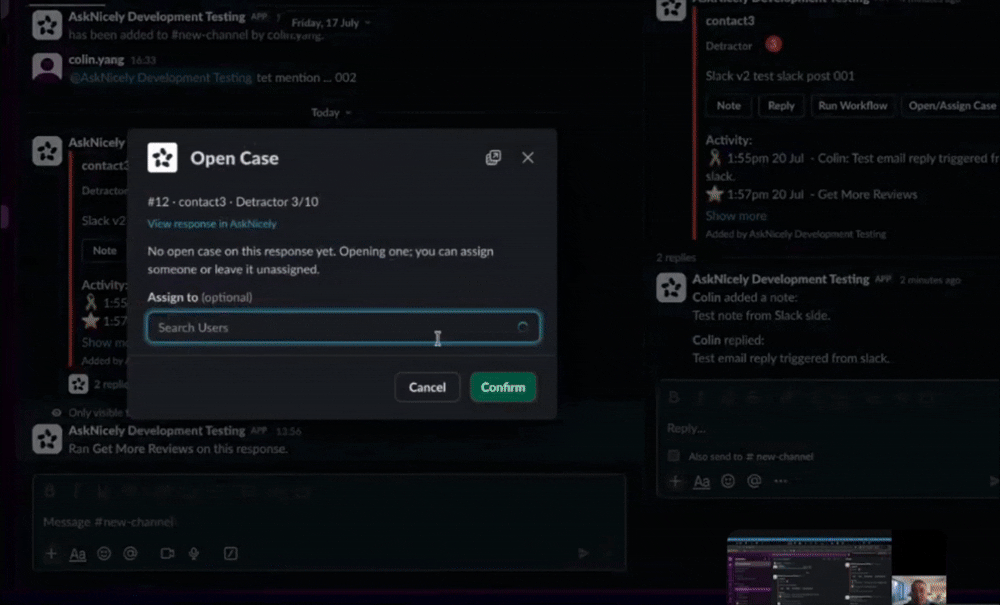Open emoji picker in channel composer

point(104,553)
